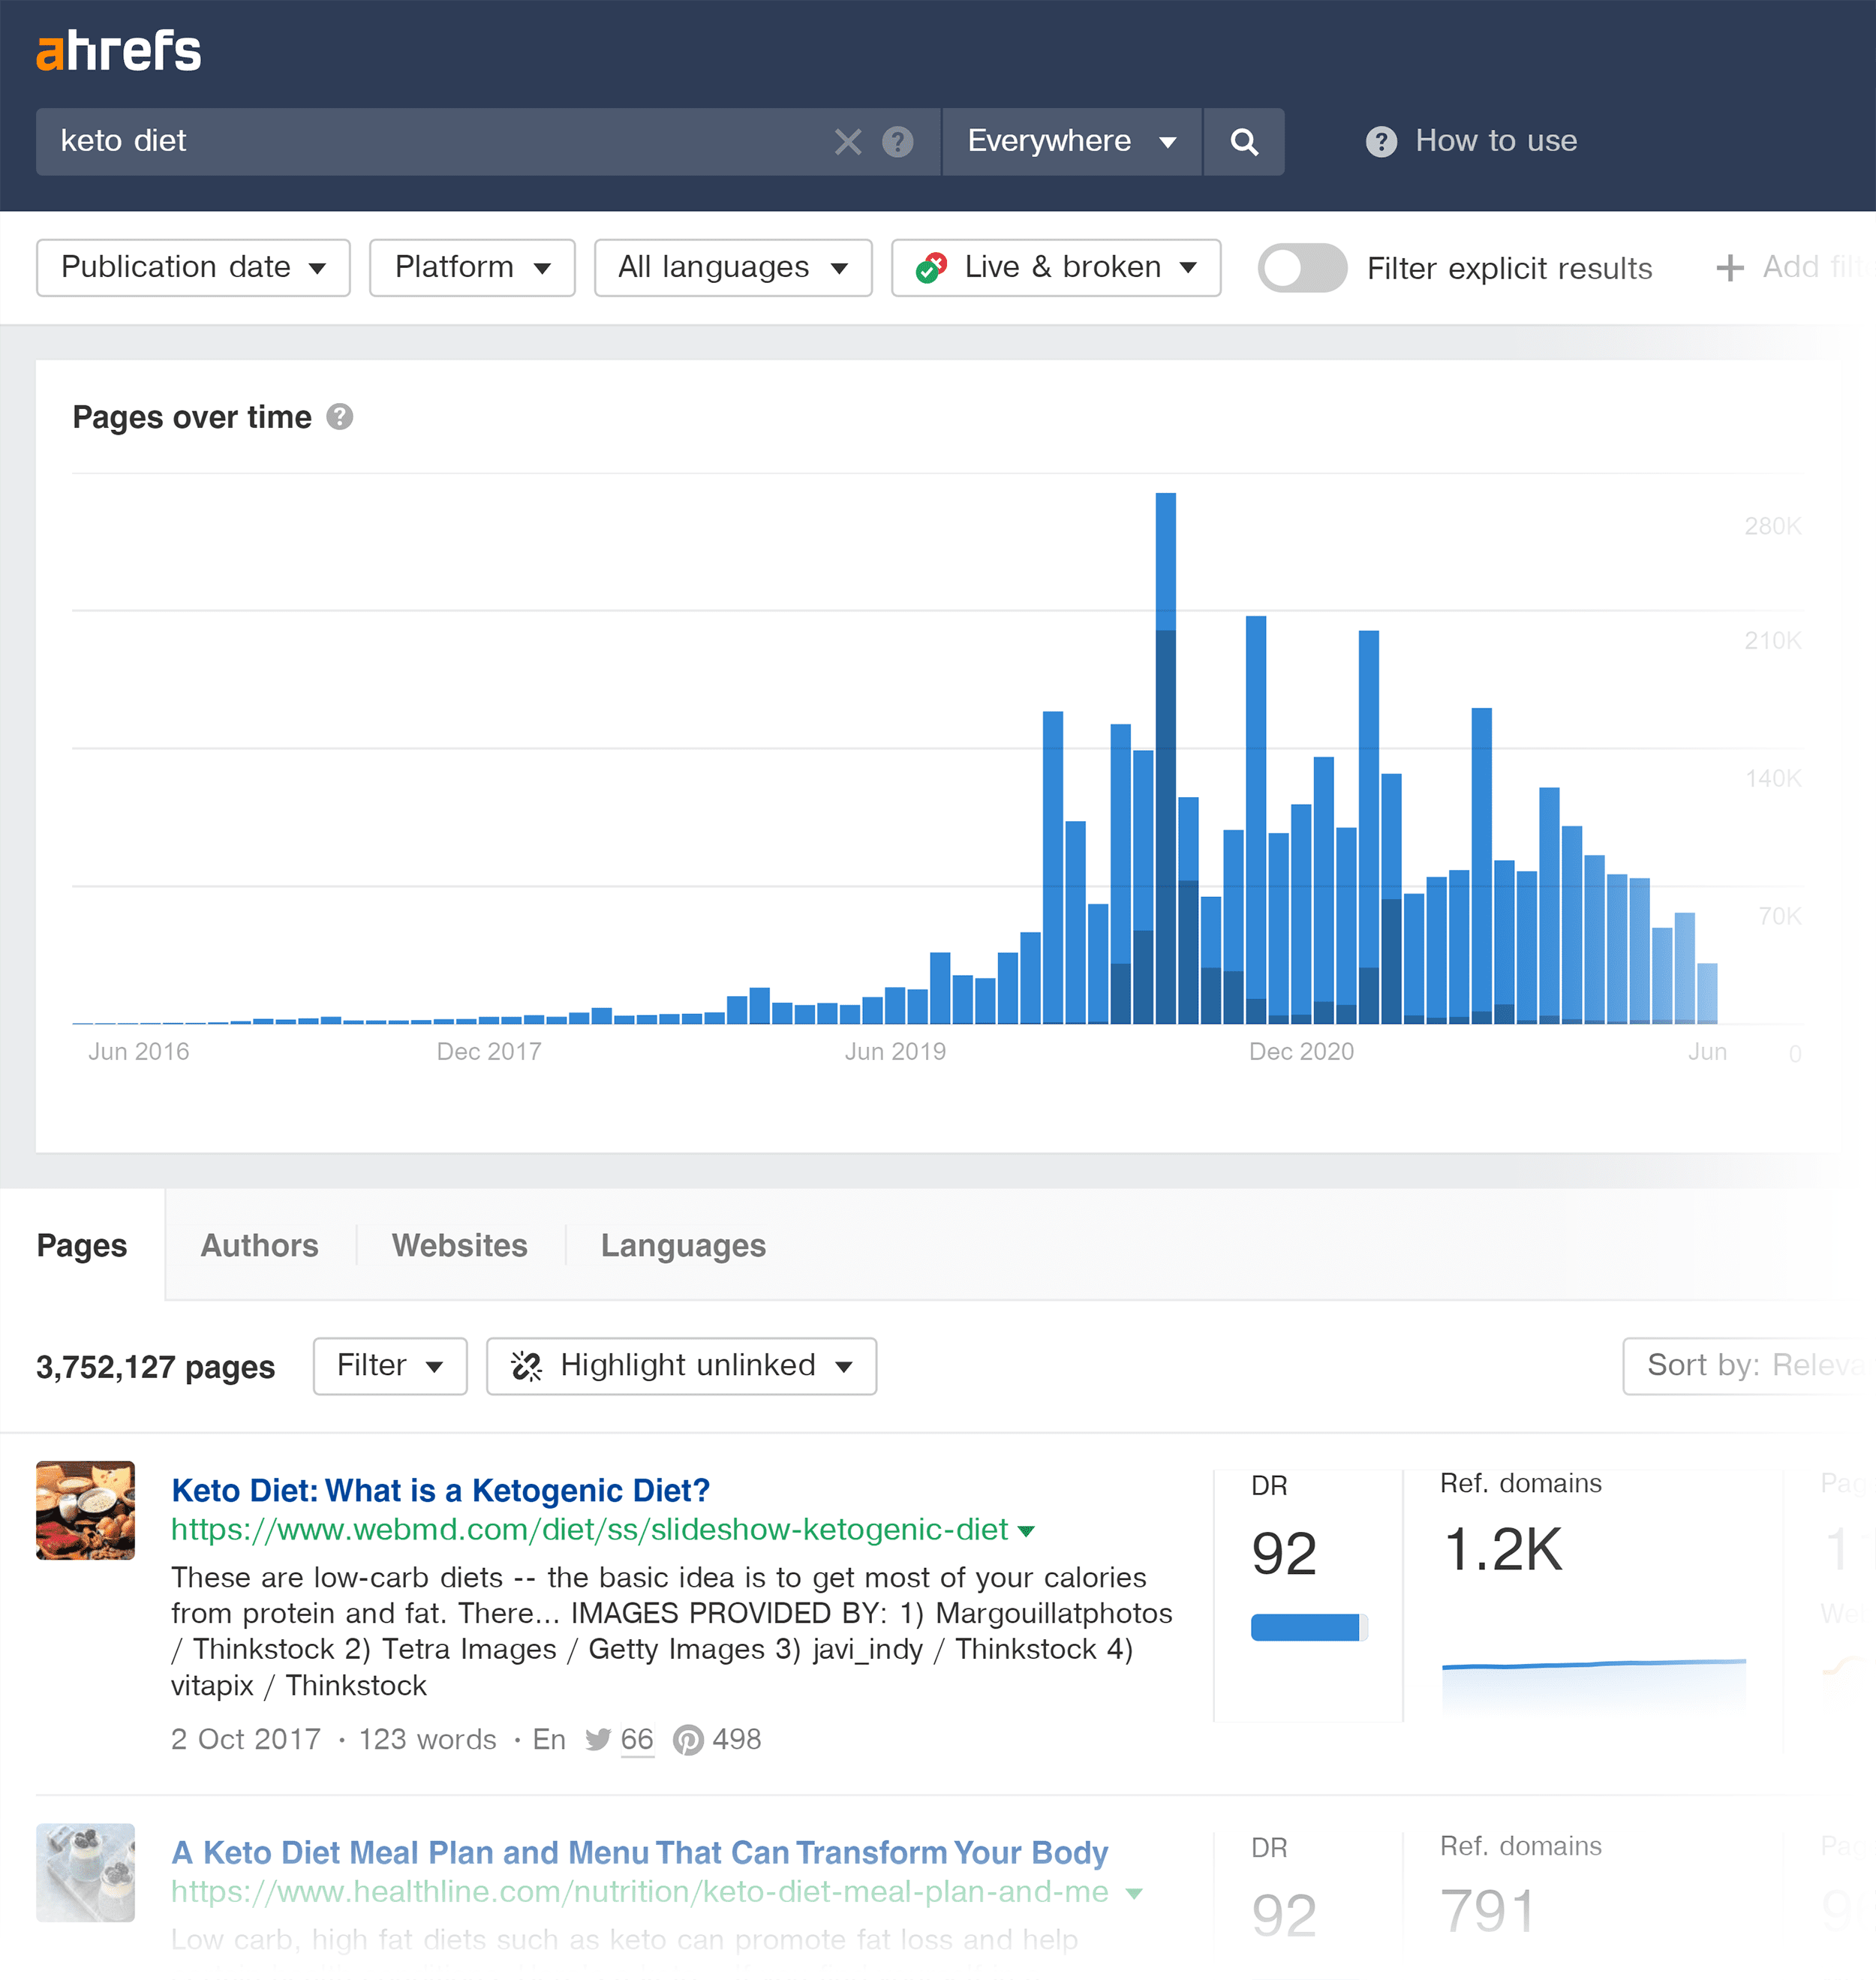The height and width of the screenshot is (1980, 1876).
Task: Switch to the Authors tab
Action: pyautogui.click(x=259, y=1246)
